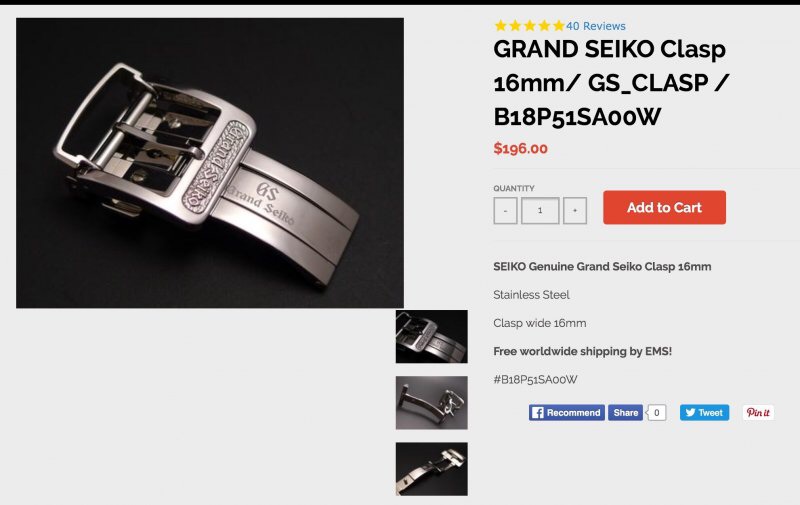
Task: Click the #B18P51SA00W part number text
Action: pyautogui.click(x=535, y=380)
